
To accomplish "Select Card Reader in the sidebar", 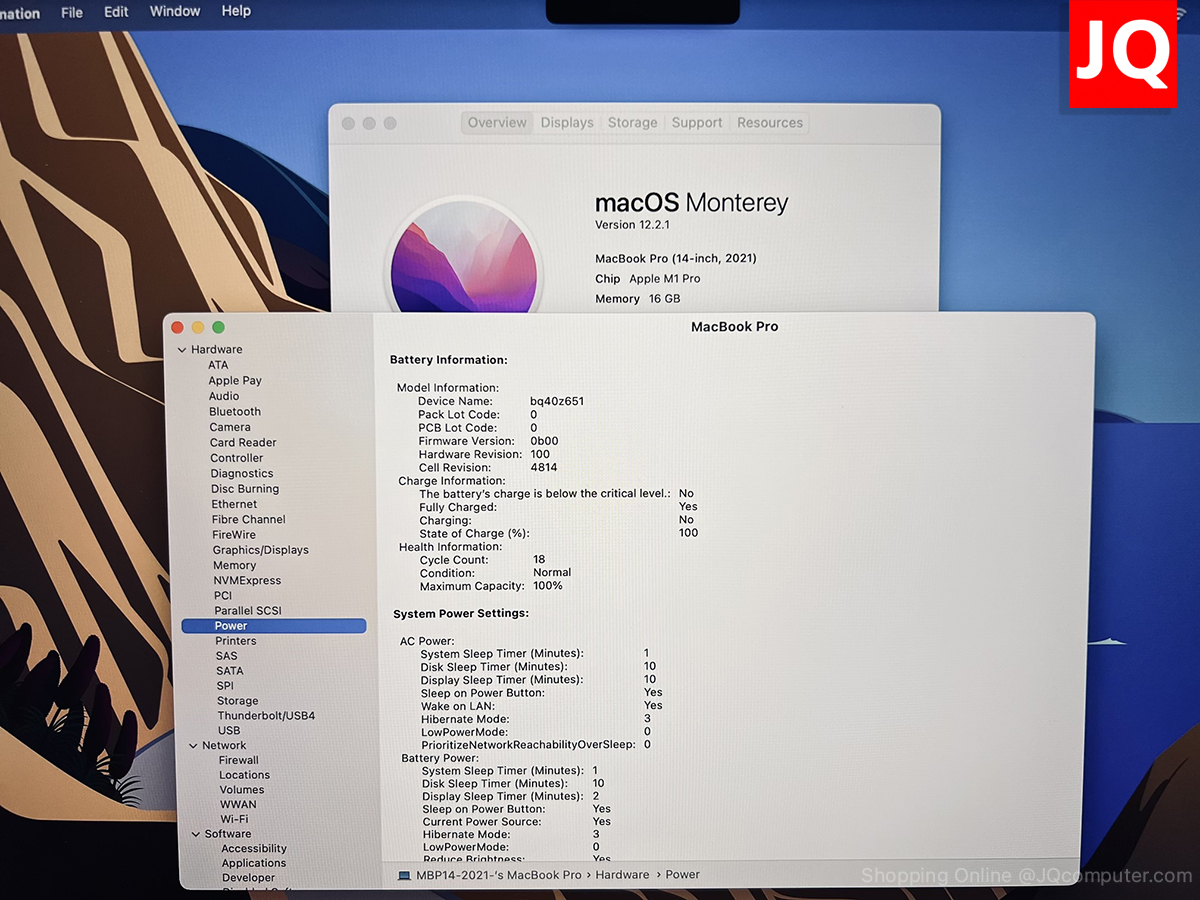I will pyautogui.click(x=243, y=442).
